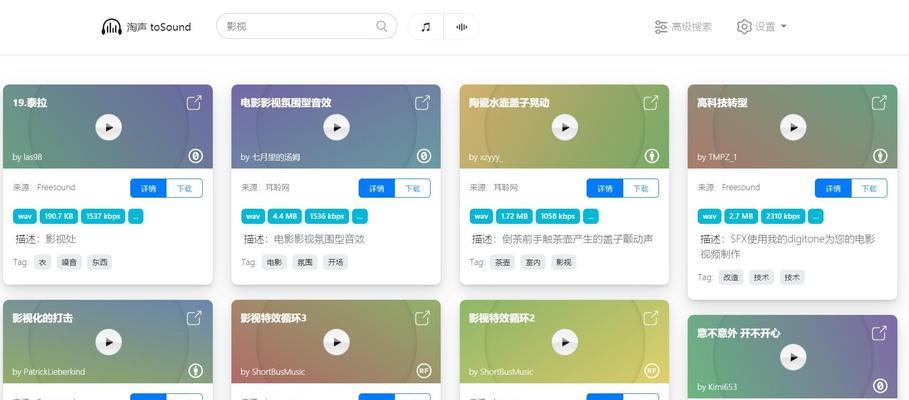This screenshot has height=400, width=909.
Task: Play the 19.泰拉 sound
Action: pos(108,127)
